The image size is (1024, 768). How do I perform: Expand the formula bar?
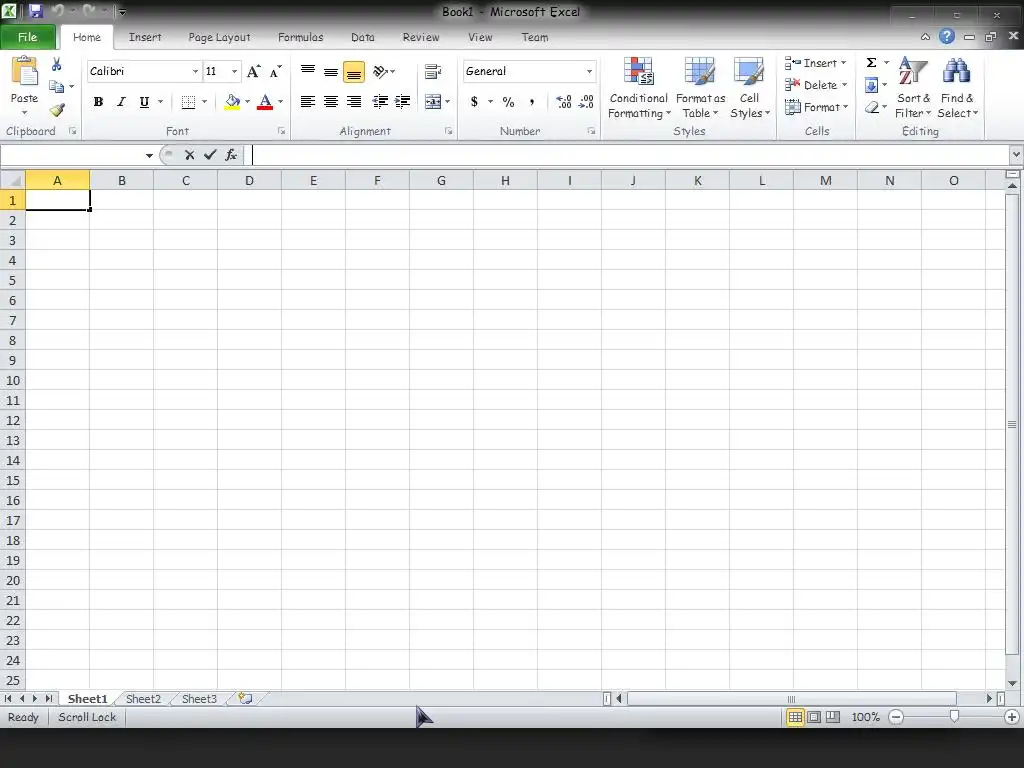coord(1016,155)
